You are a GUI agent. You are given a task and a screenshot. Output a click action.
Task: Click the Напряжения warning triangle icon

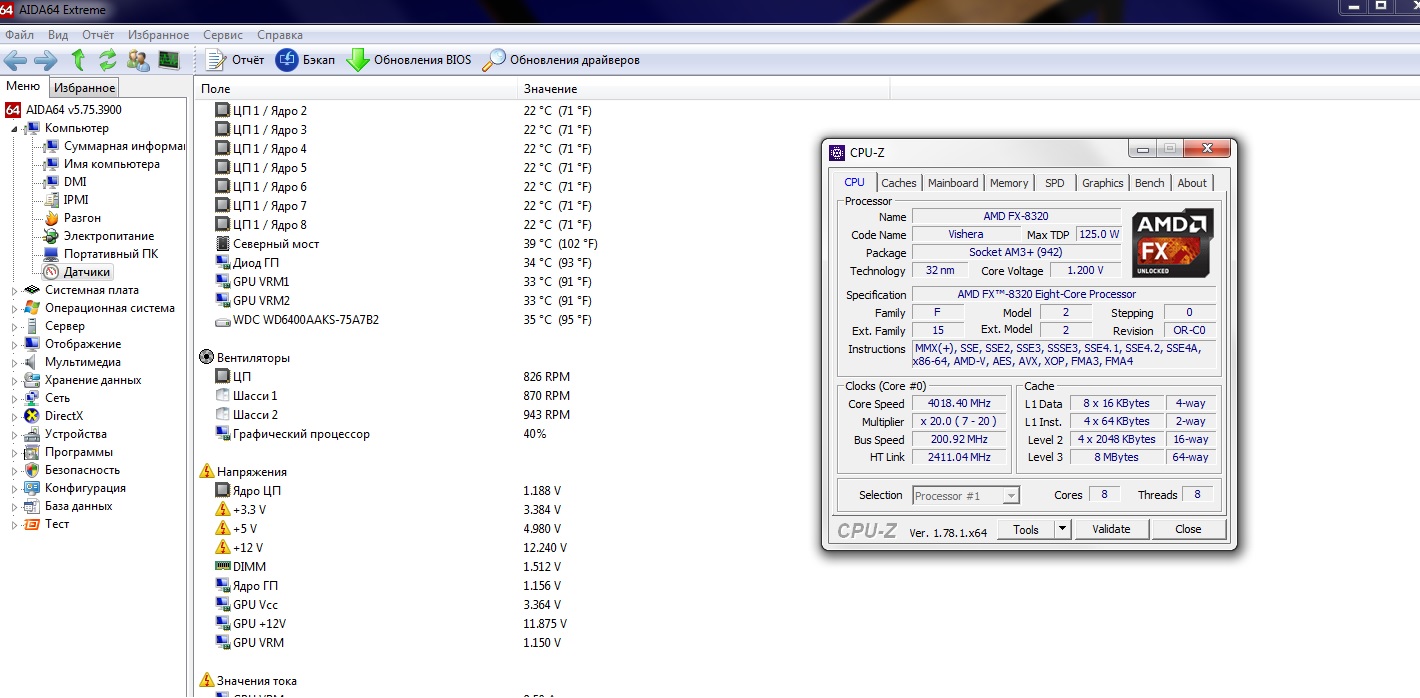coord(207,471)
